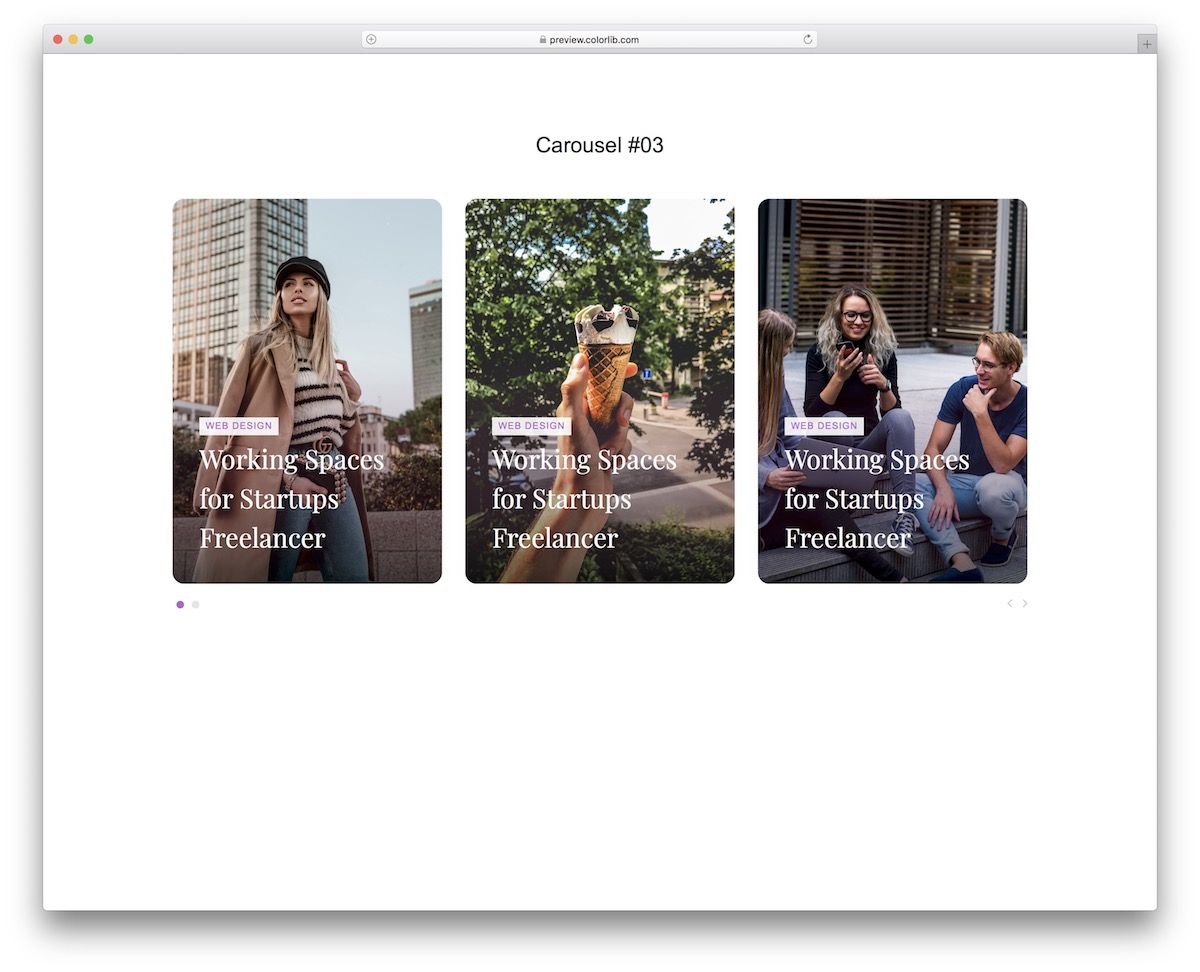Click the yellow minimize window button

click(x=73, y=39)
